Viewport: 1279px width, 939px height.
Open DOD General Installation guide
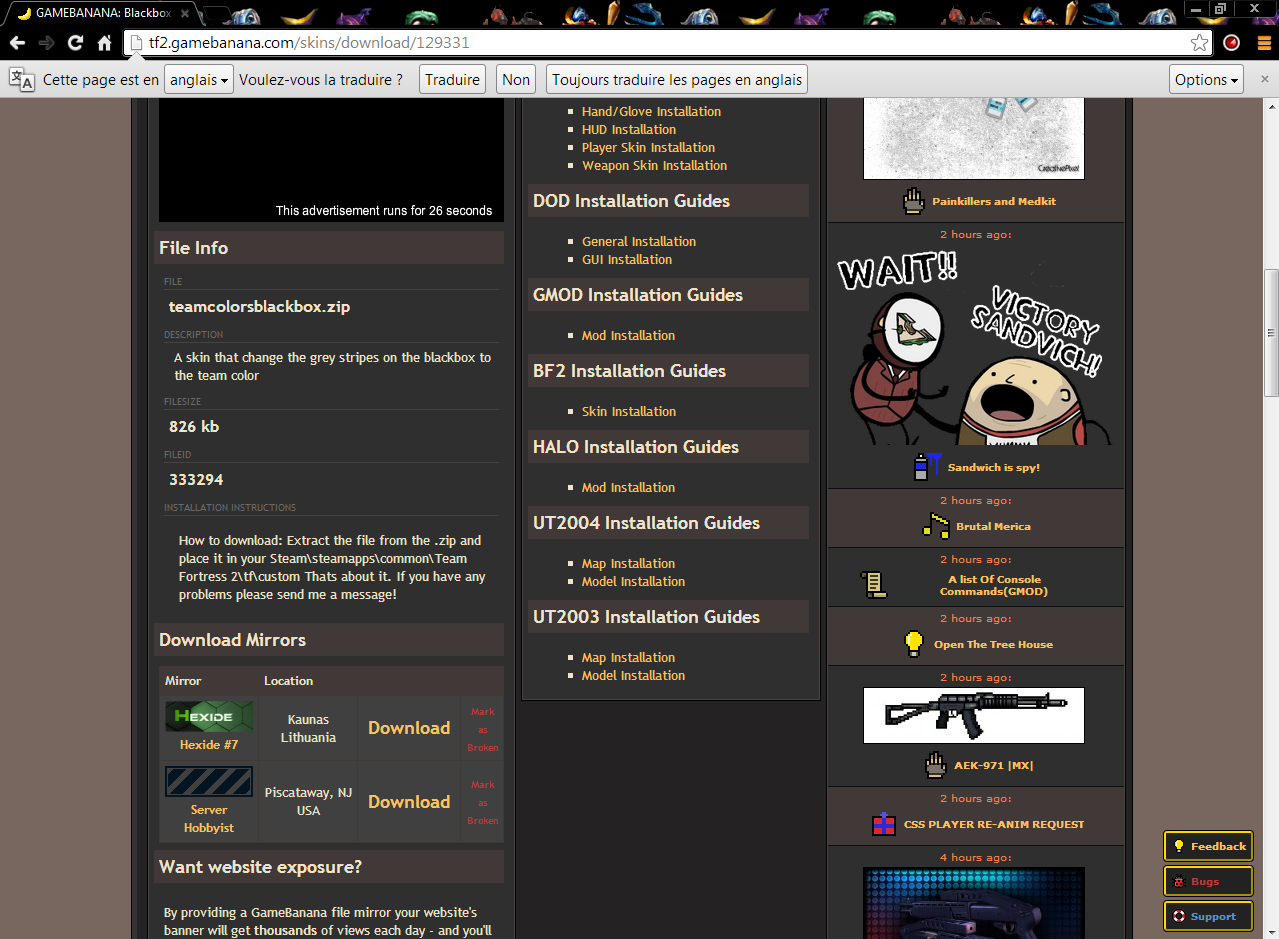point(639,241)
